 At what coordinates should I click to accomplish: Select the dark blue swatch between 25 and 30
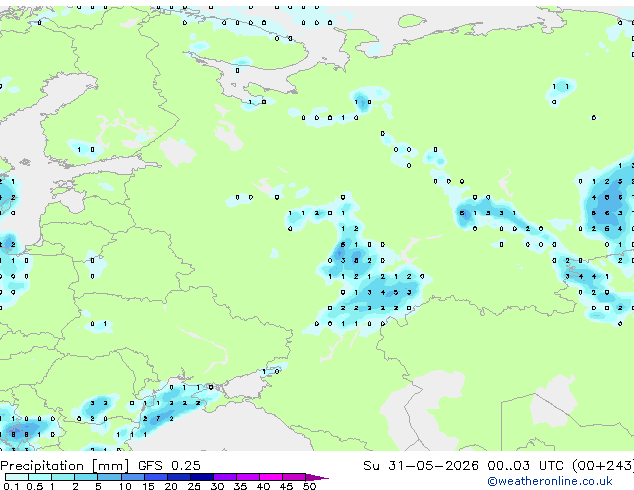coord(202,477)
